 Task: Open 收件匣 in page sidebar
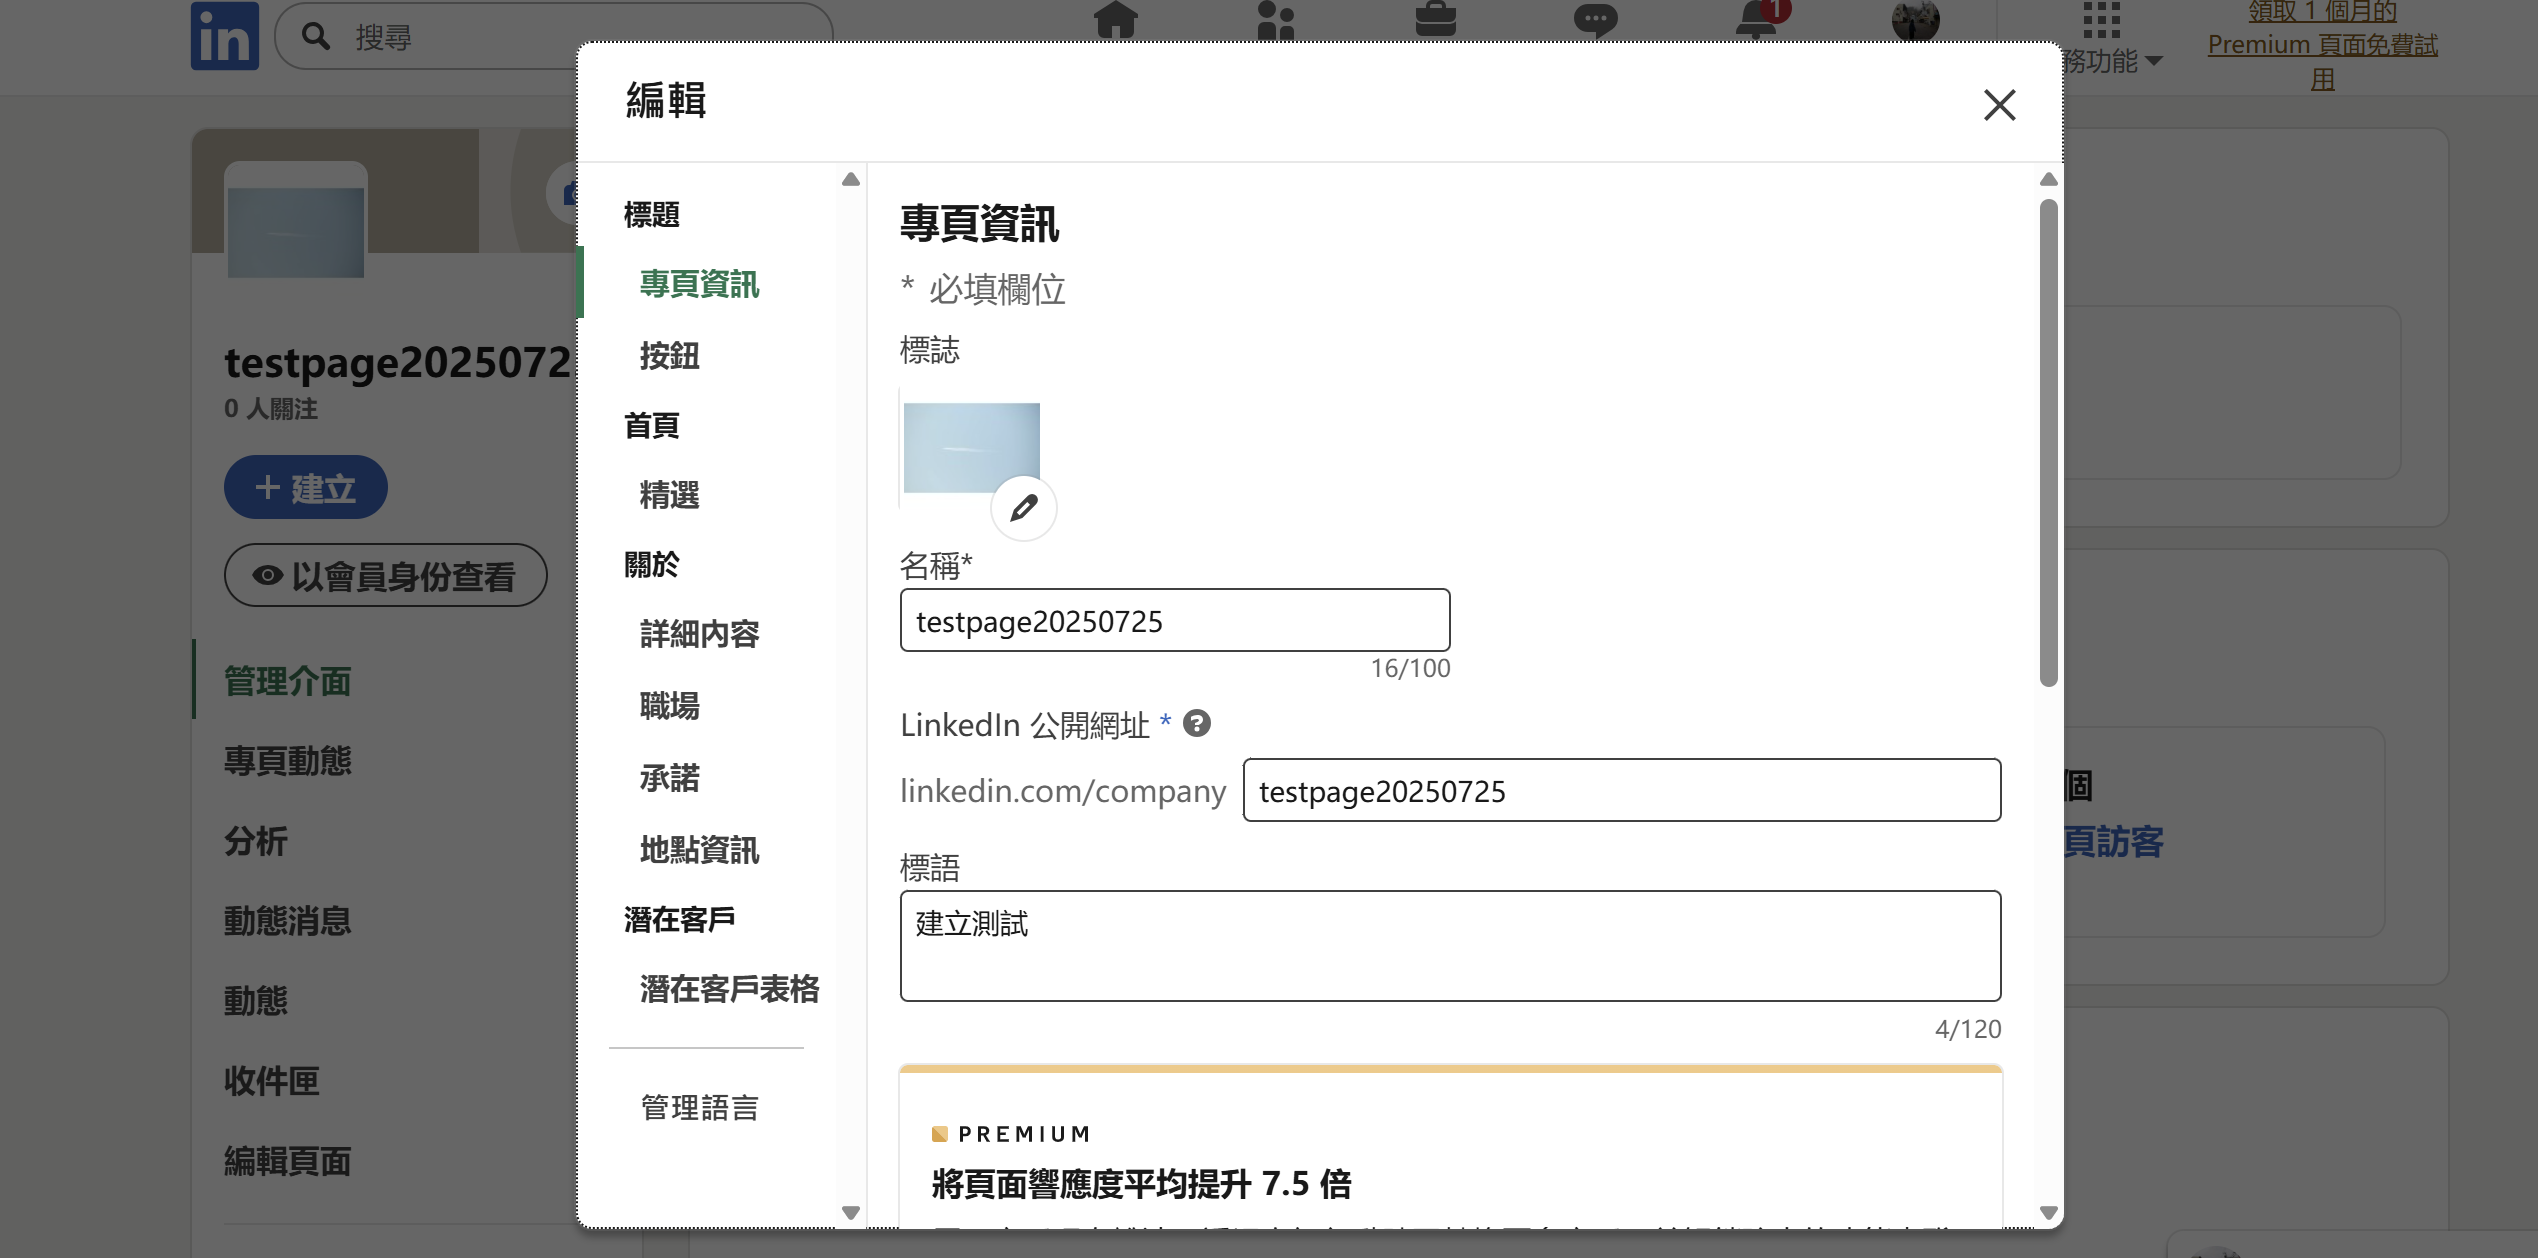click(x=271, y=1081)
